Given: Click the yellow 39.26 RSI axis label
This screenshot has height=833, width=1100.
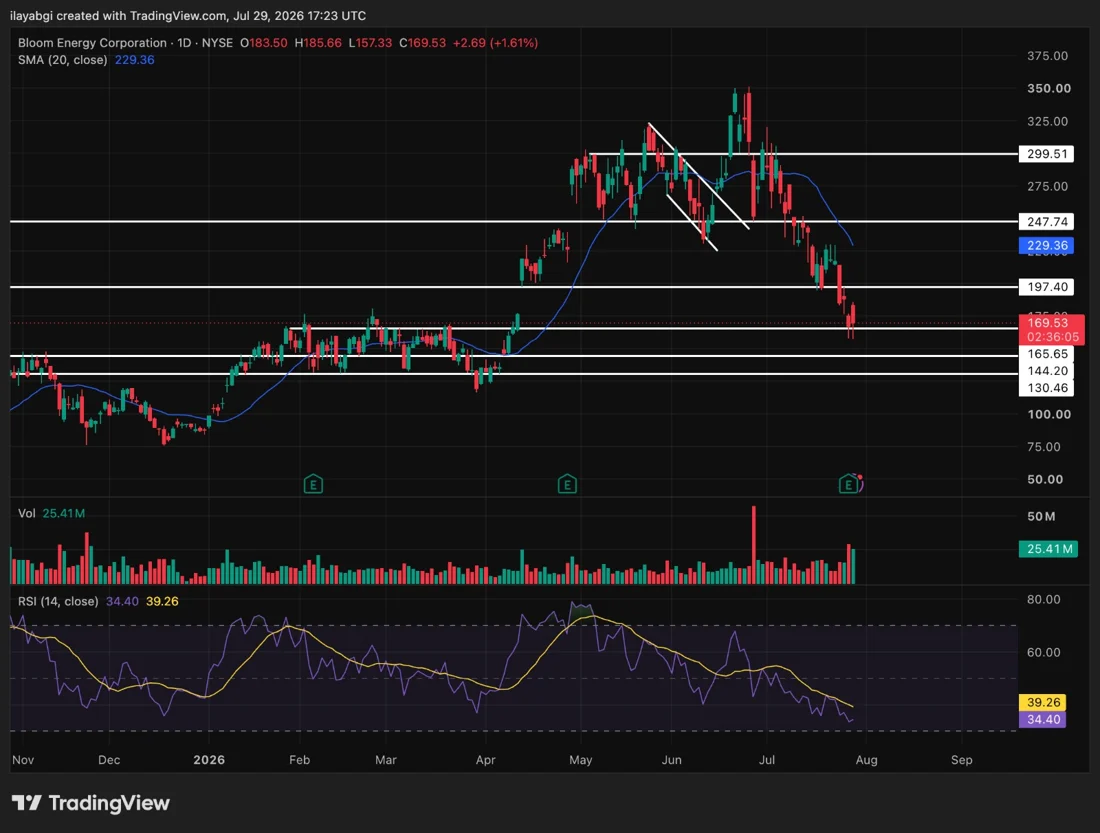Looking at the screenshot, I should (x=1042, y=702).
